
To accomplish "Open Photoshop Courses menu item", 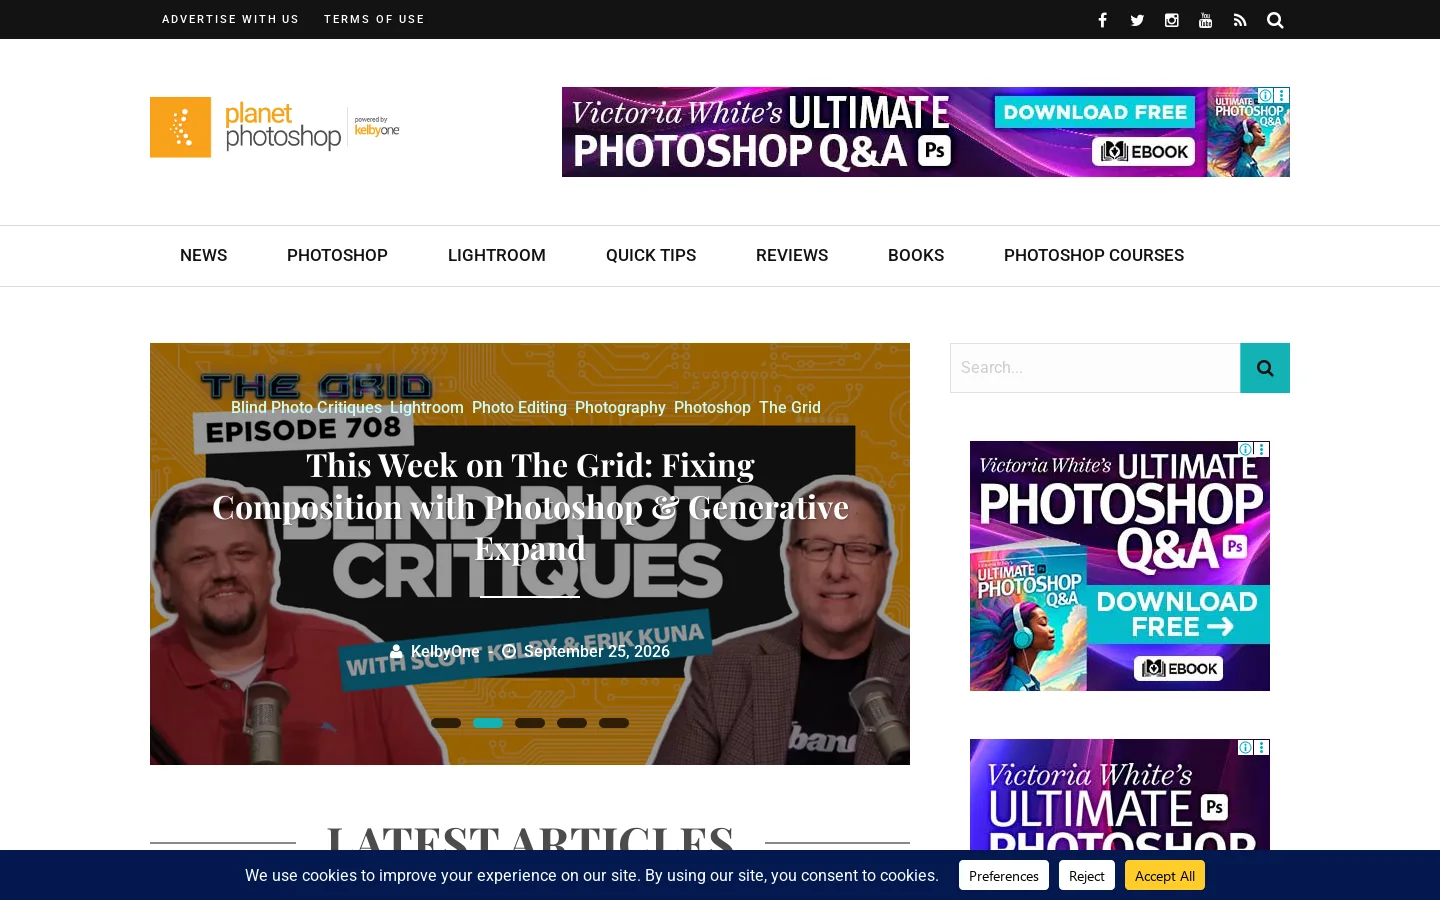I will (1094, 256).
